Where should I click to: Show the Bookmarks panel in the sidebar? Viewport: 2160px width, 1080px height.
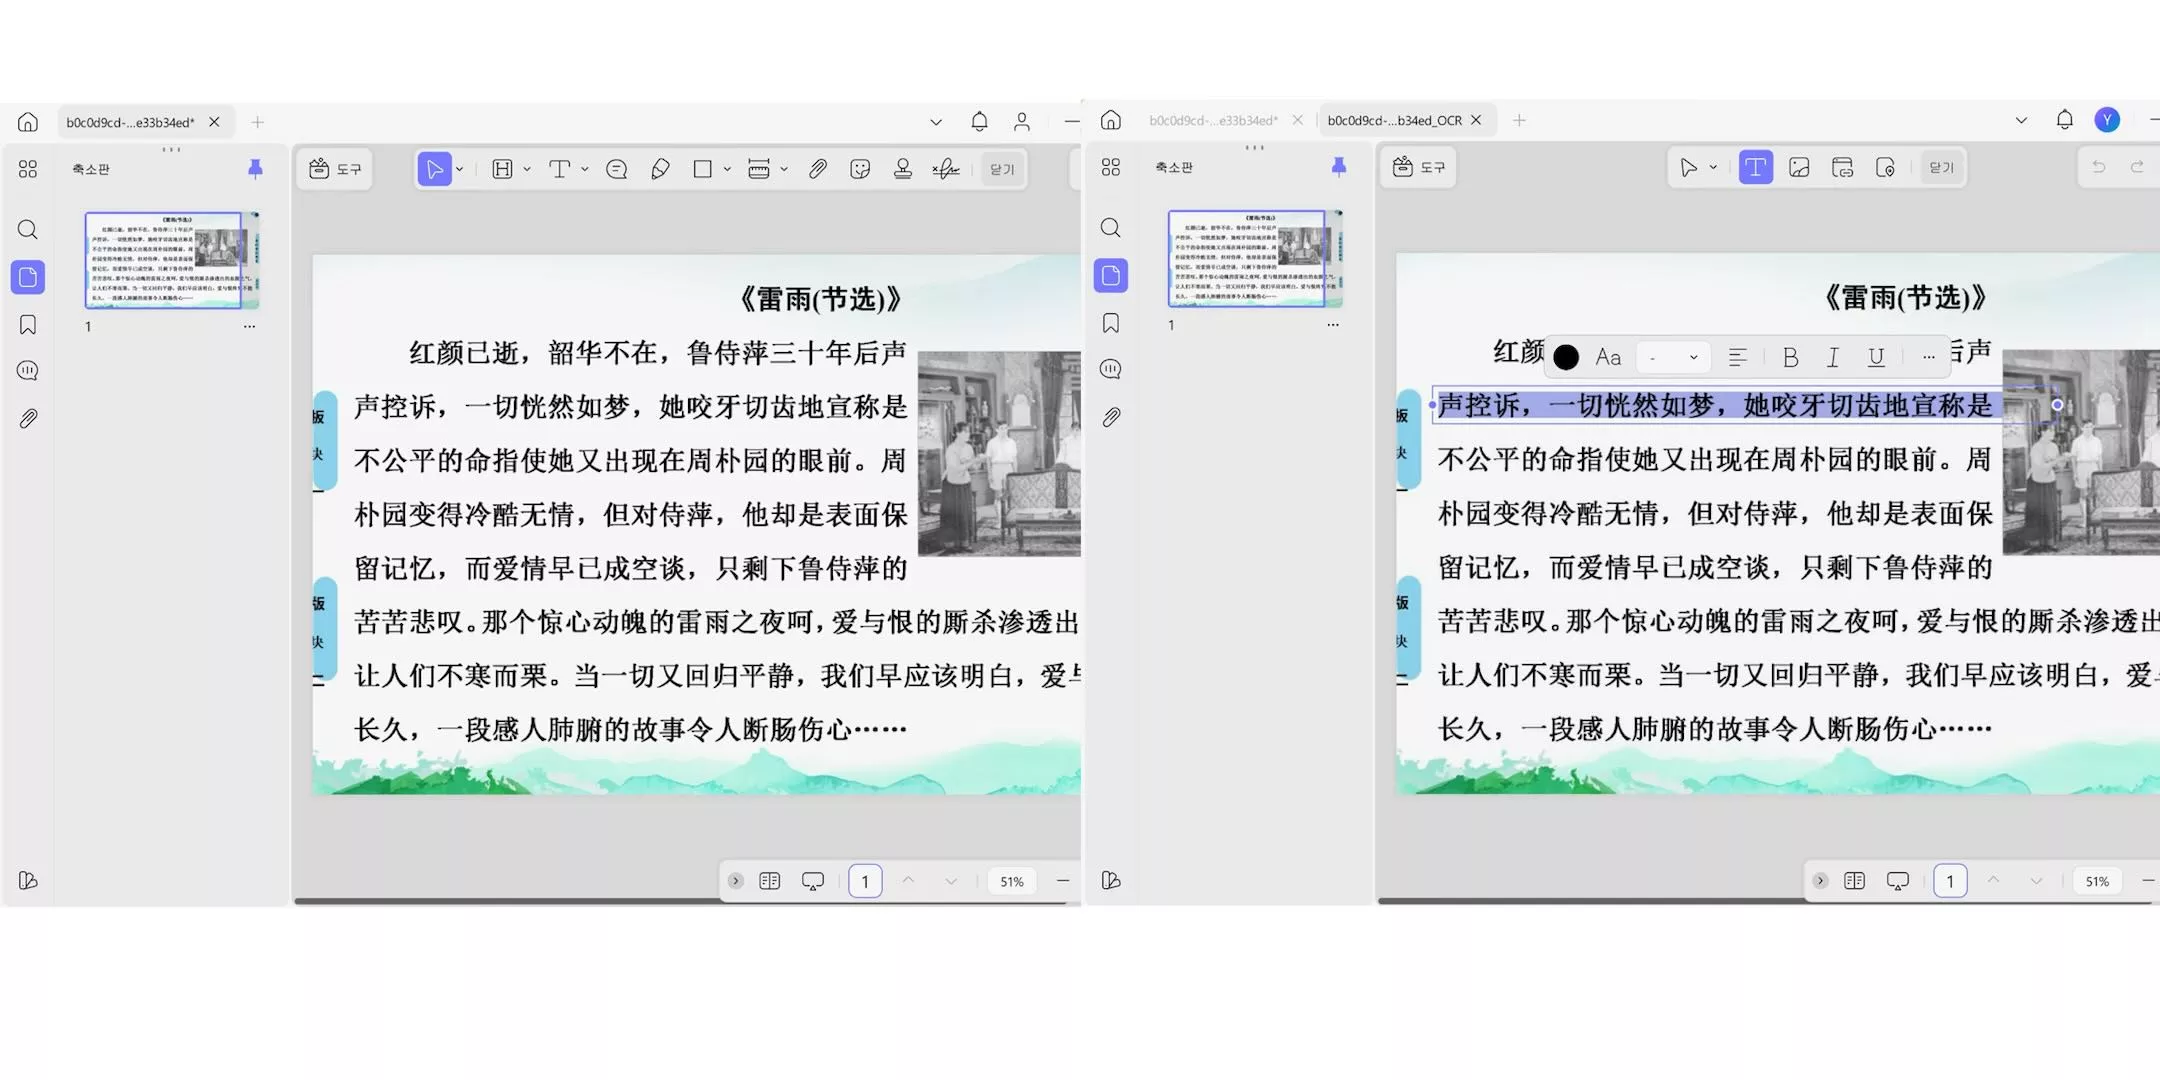click(x=27, y=323)
